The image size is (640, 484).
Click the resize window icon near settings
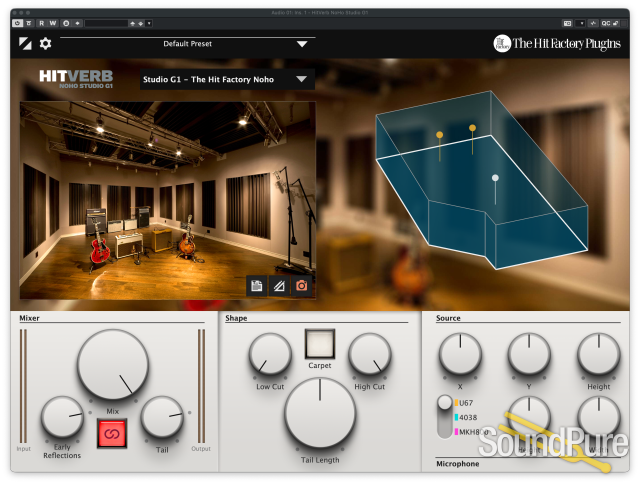click(25, 43)
